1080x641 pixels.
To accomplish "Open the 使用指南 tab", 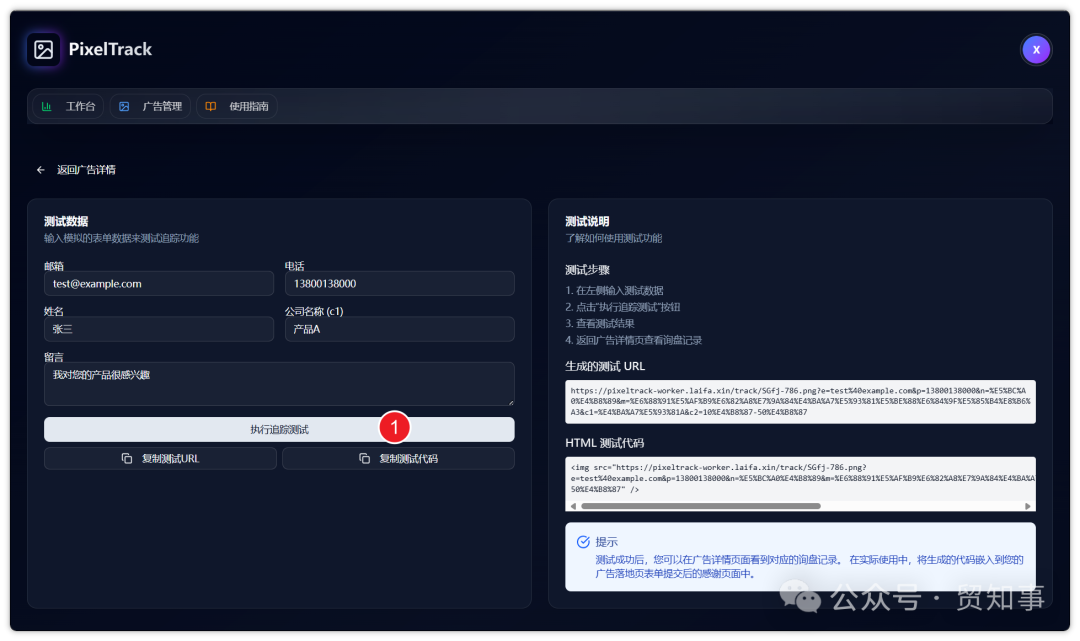I will (x=237, y=106).
